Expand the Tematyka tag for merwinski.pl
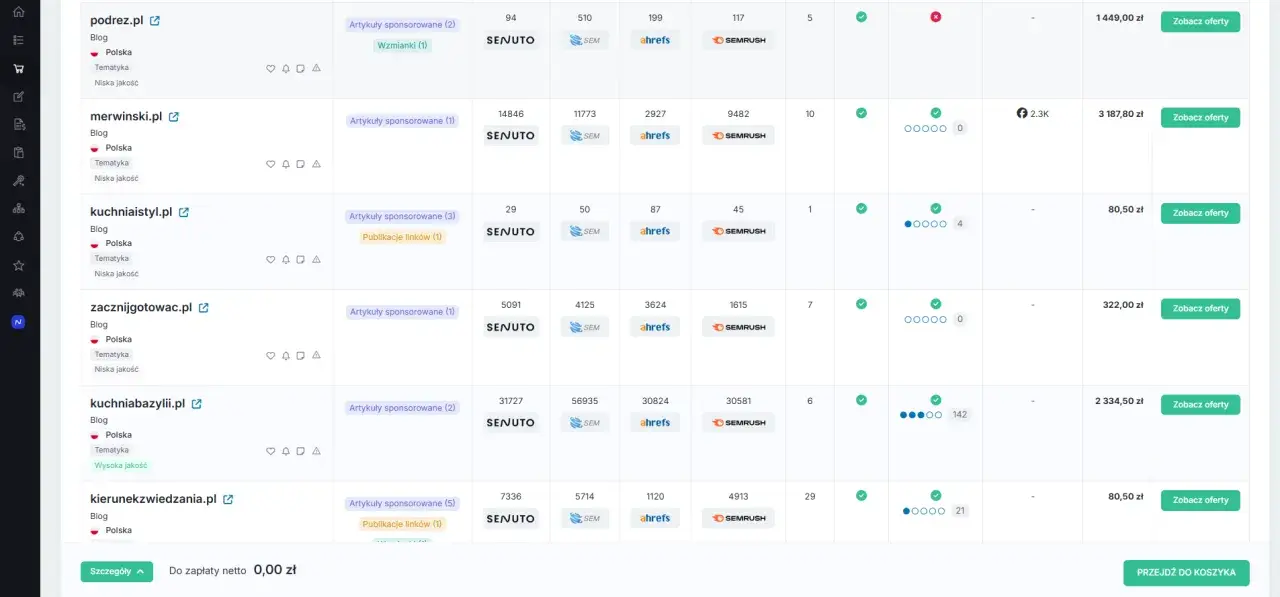Viewport: 1280px width, 597px height. 112,163
